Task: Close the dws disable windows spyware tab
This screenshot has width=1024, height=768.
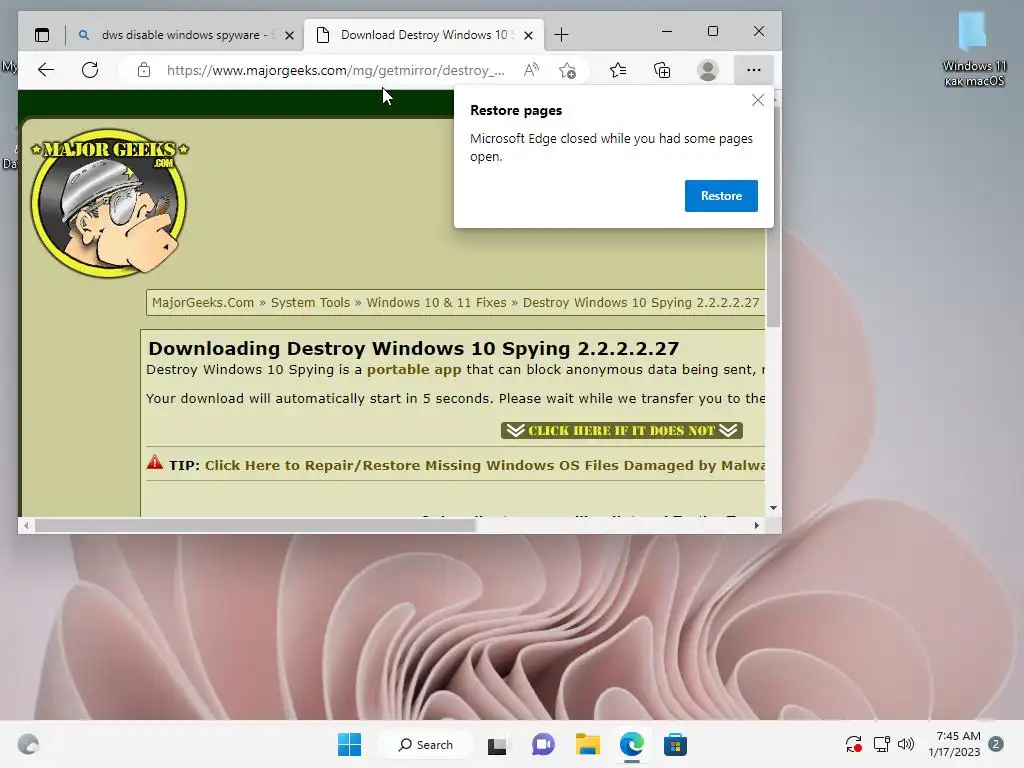Action: (289, 35)
